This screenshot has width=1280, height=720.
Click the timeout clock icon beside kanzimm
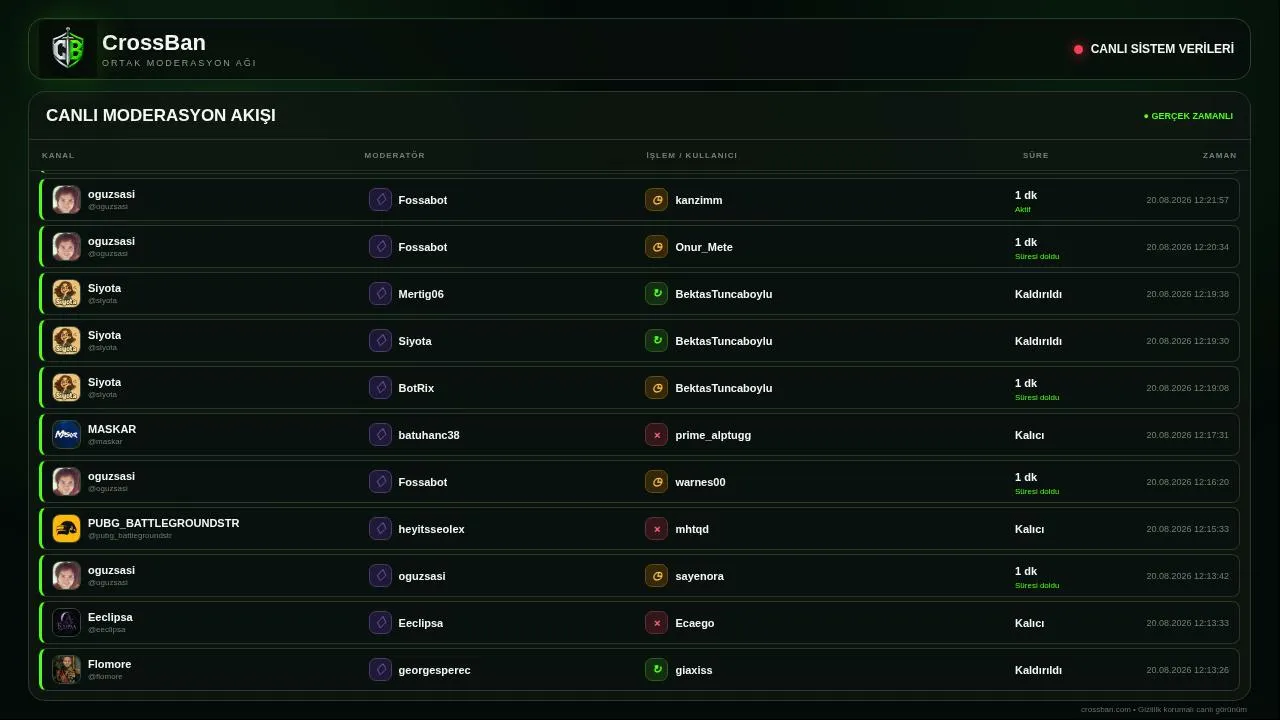point(656,200)
